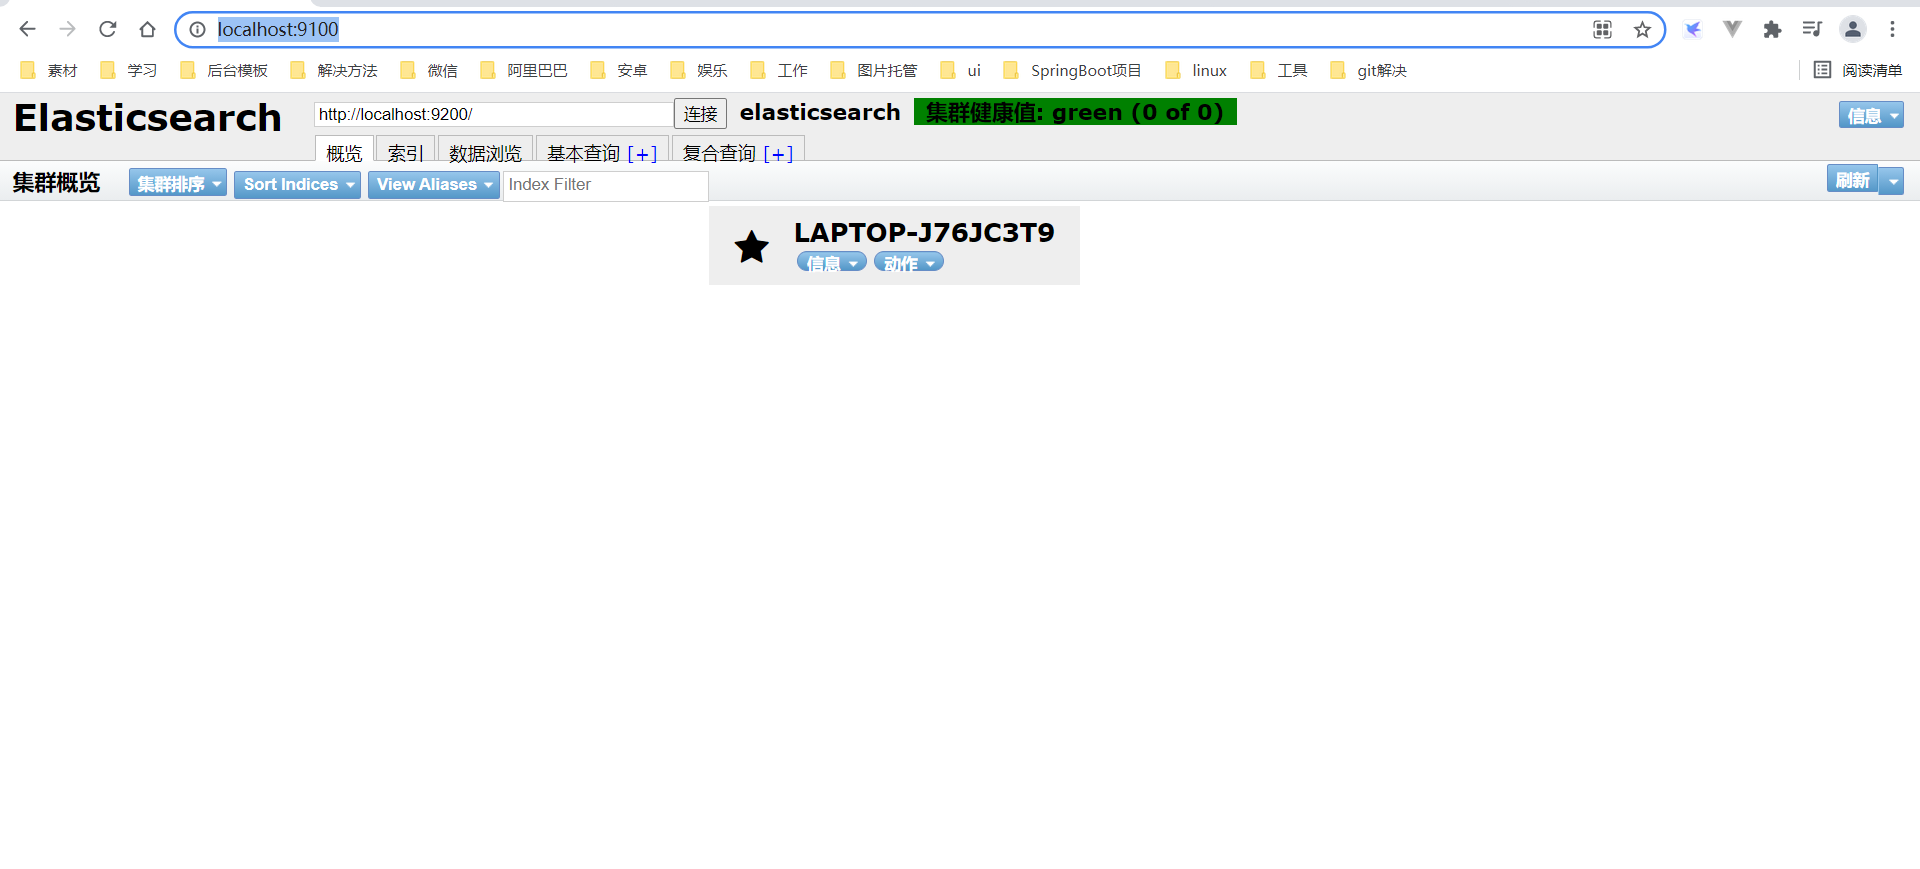
Task: Open the 后台模板 bookmark folder
Action: 224,70
